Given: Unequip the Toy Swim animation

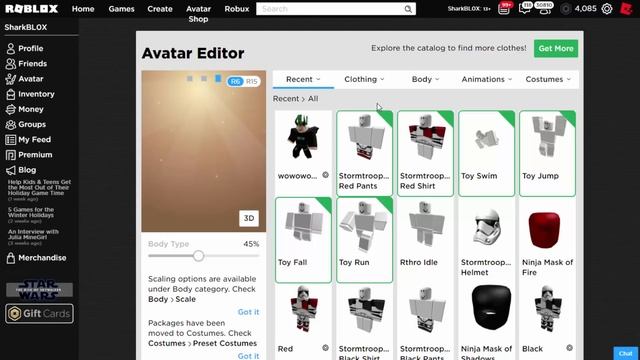Looking at the screenshot, I should (487, 153).
